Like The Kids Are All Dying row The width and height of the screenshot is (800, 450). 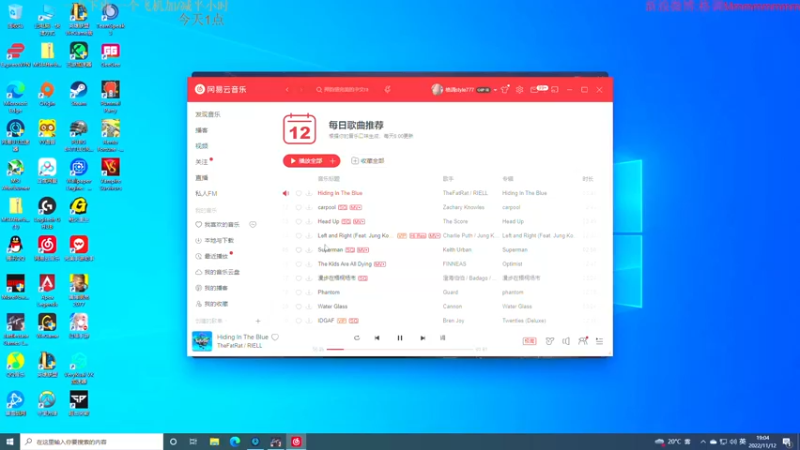click(299, 264)
